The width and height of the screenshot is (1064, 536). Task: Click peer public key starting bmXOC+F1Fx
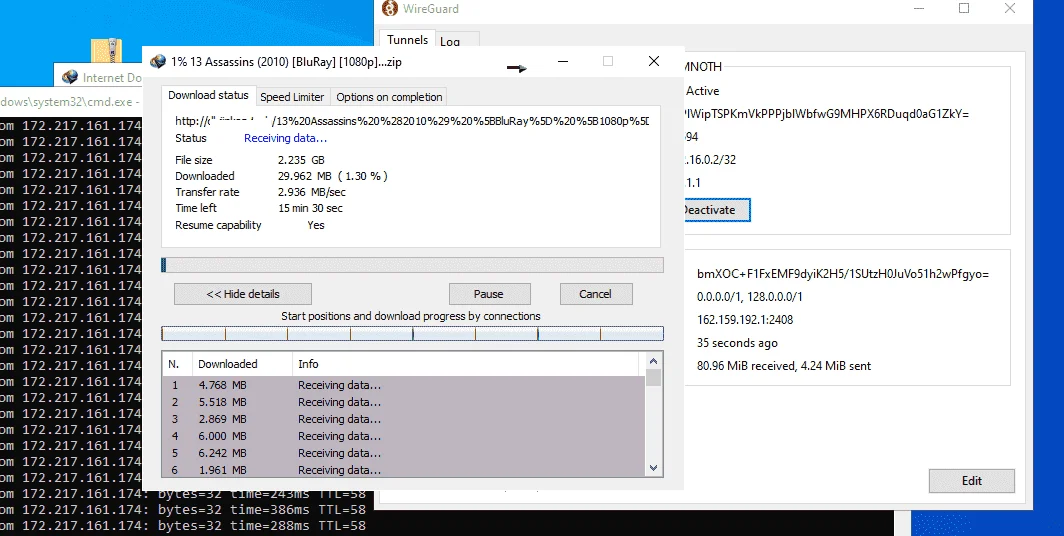click(x=843, y=274)
